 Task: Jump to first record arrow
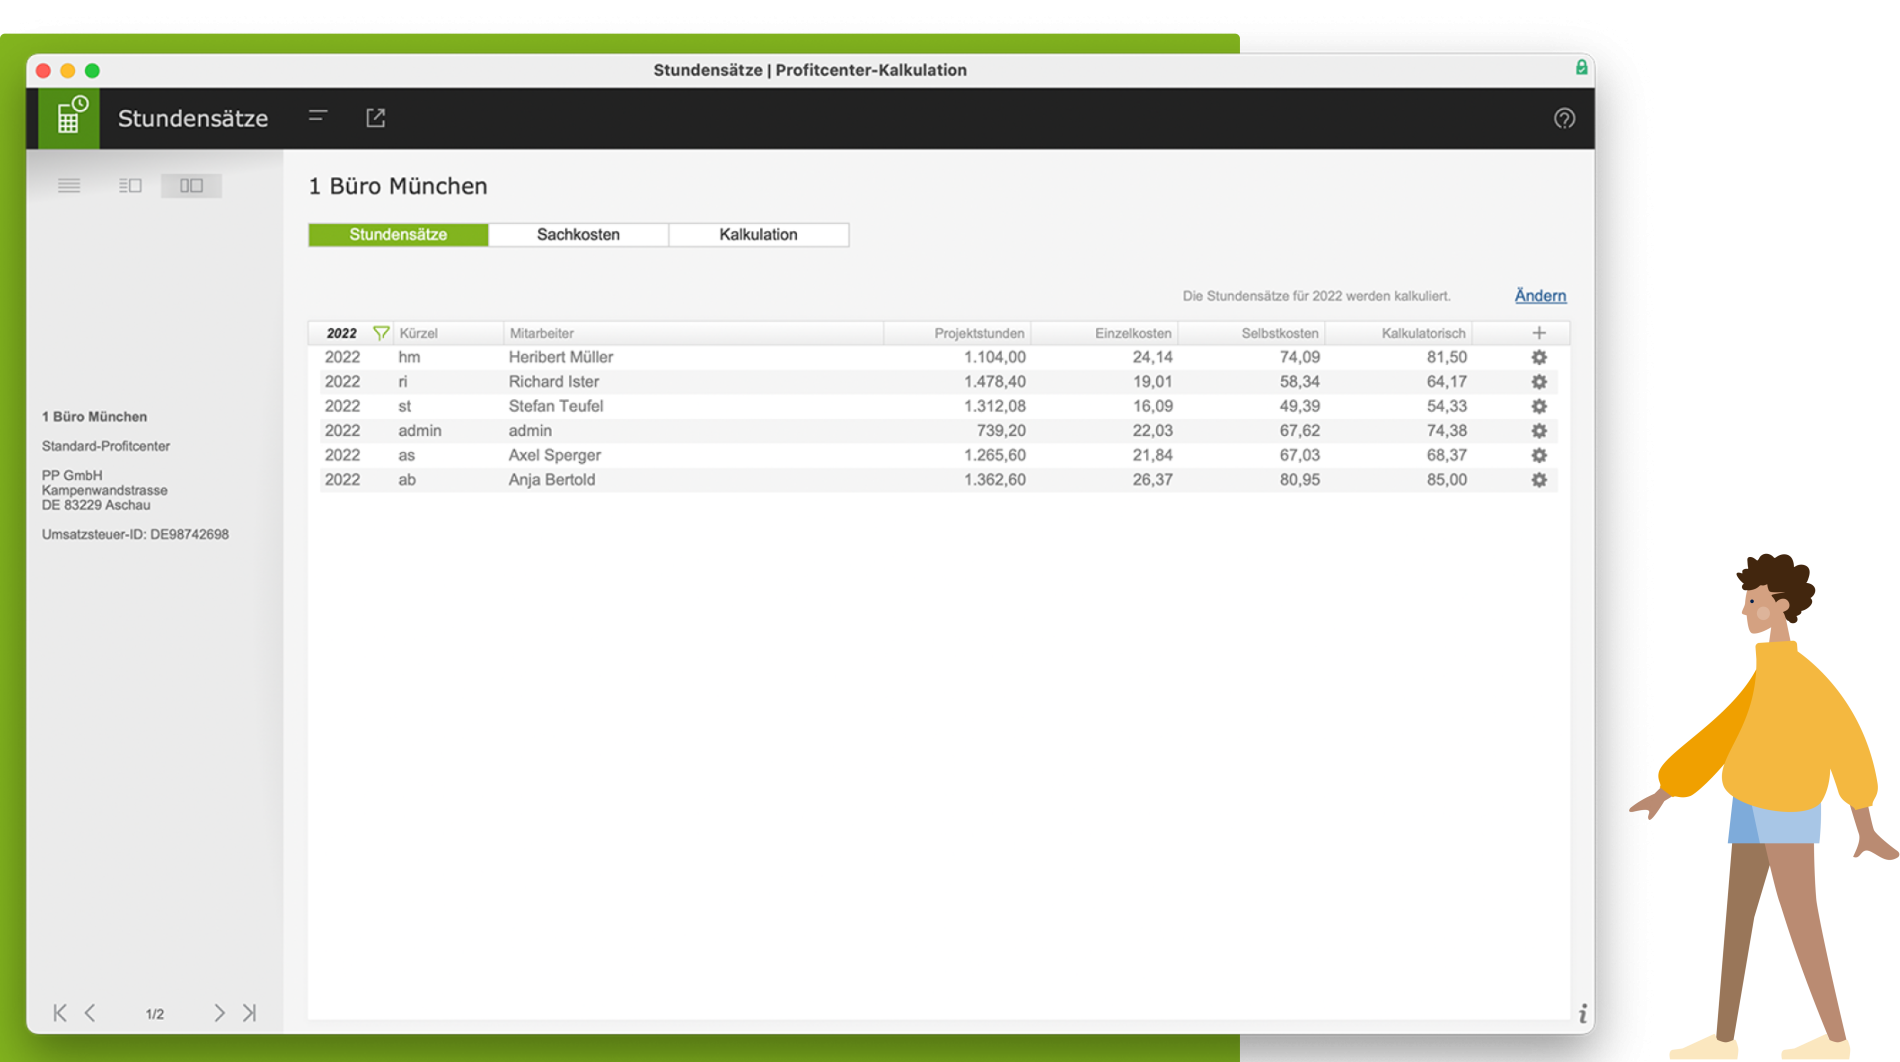[60, 1013]
